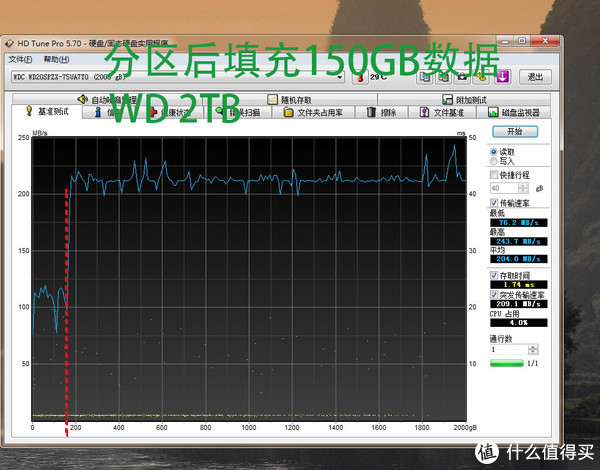Viewport: 600px width, 470px height.
Task: Click the green progress bar
Action: [507, 363]
